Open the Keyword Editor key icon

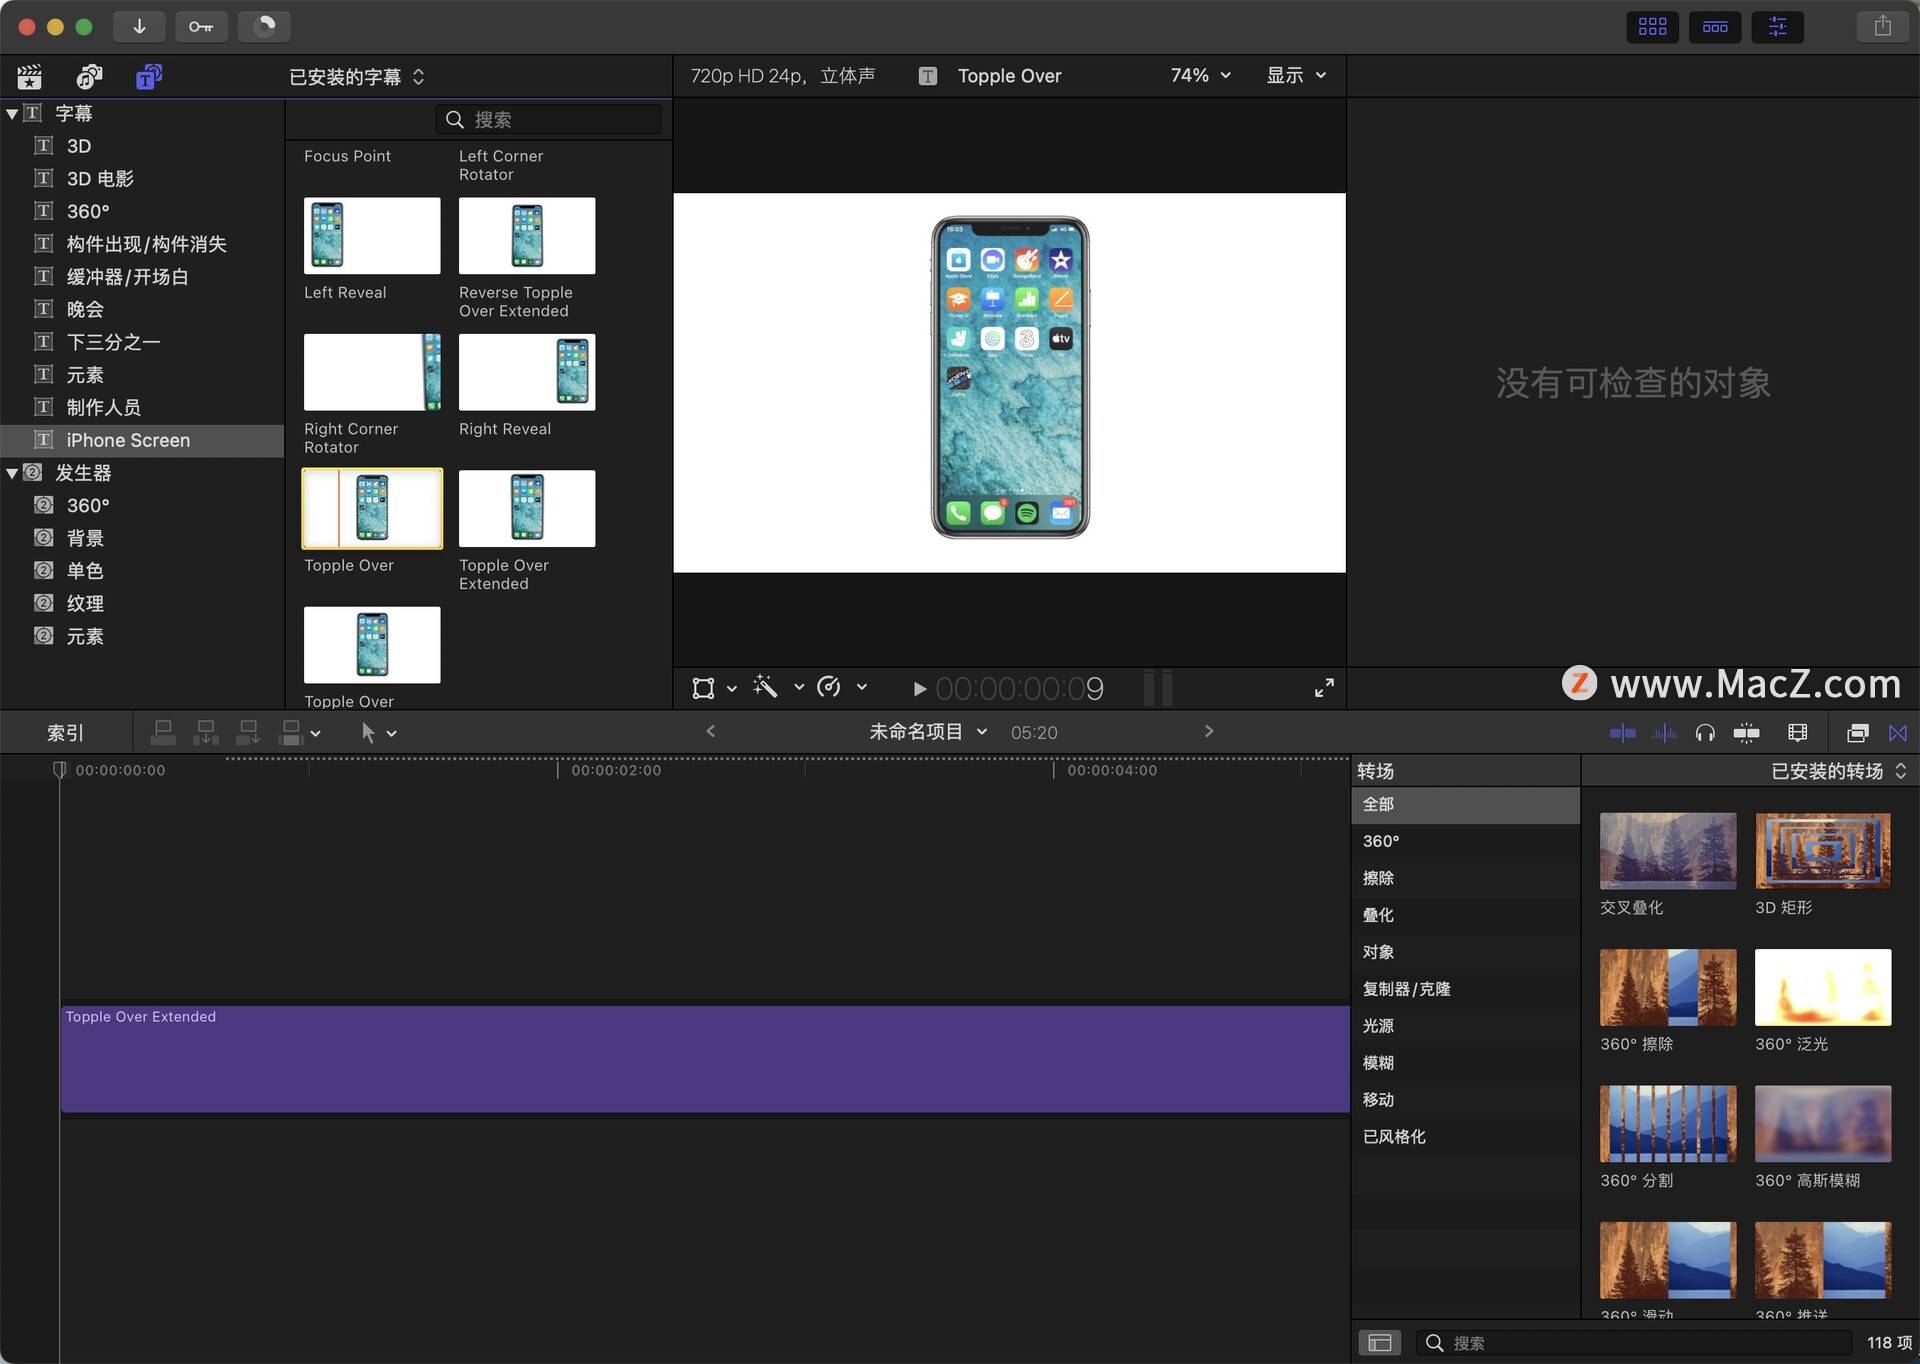[x=201, y=26]
